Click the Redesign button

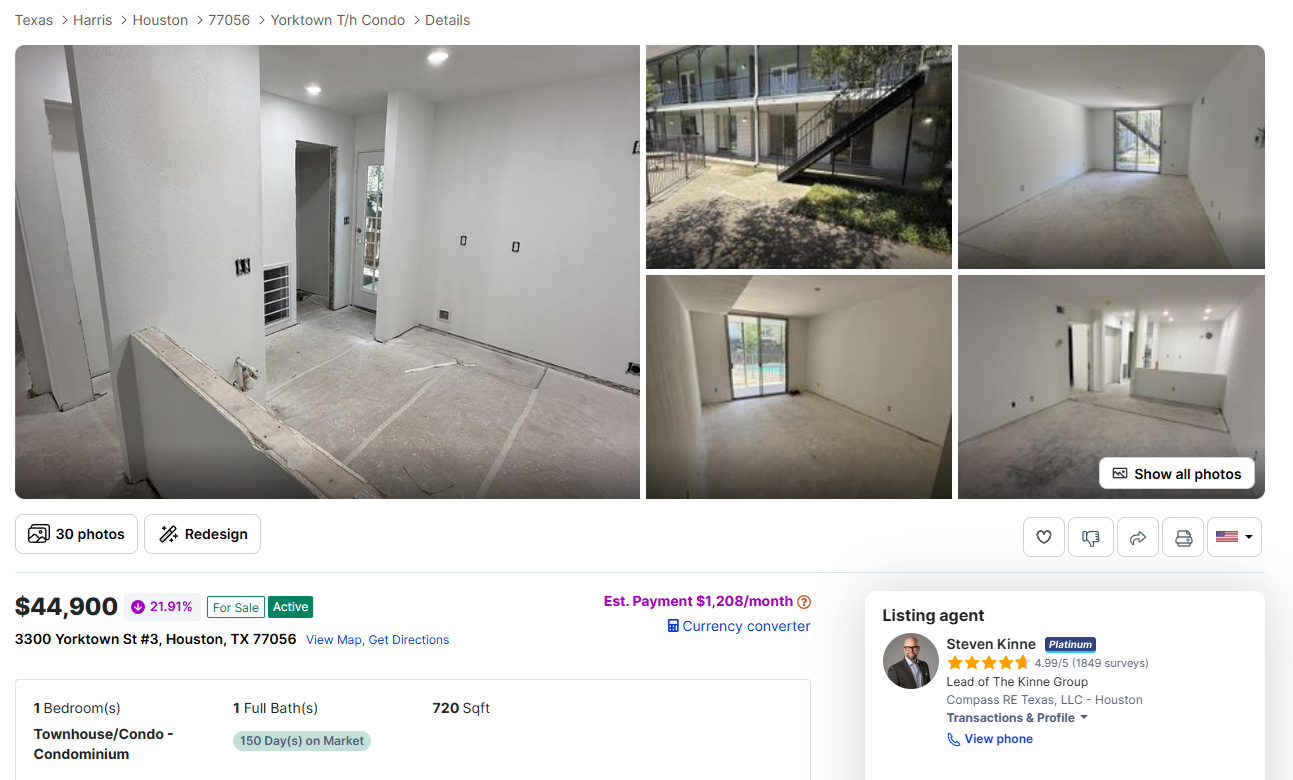202,534
